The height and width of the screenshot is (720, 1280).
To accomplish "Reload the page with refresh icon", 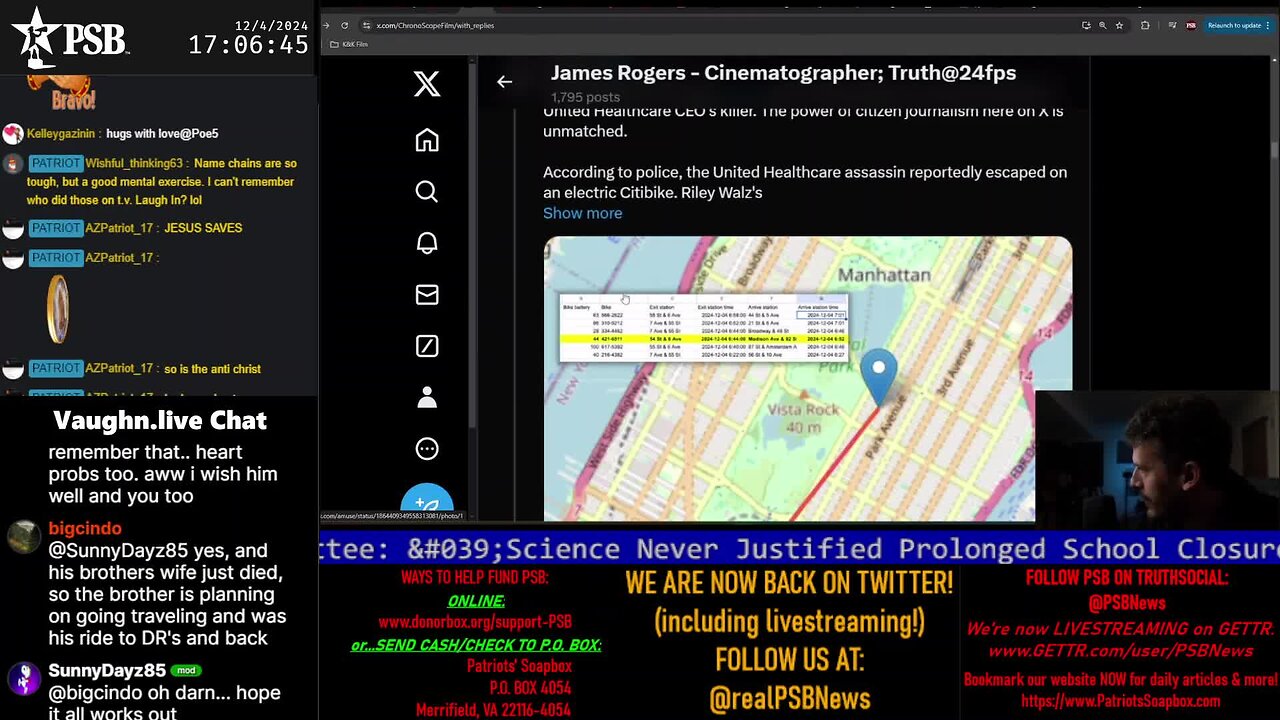I will pyautogui.click(x=345, y=25).
